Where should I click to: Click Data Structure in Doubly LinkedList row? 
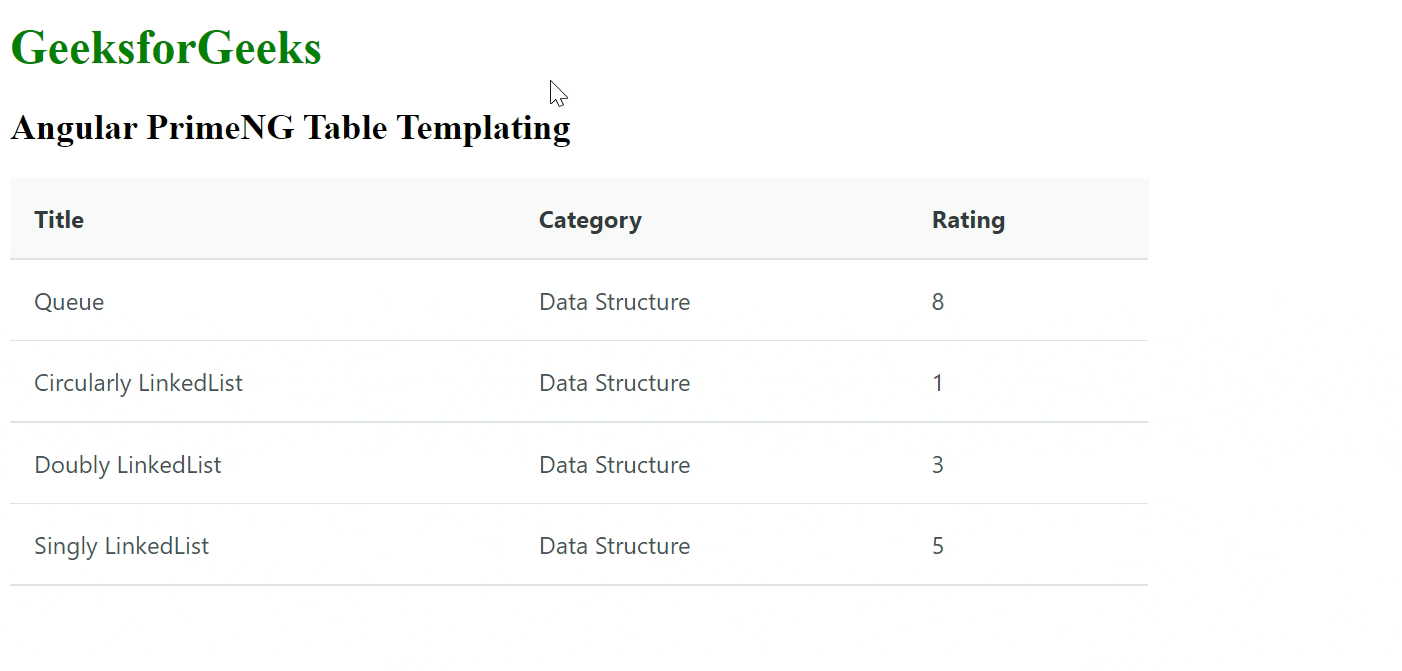click(x=614, y=465)
